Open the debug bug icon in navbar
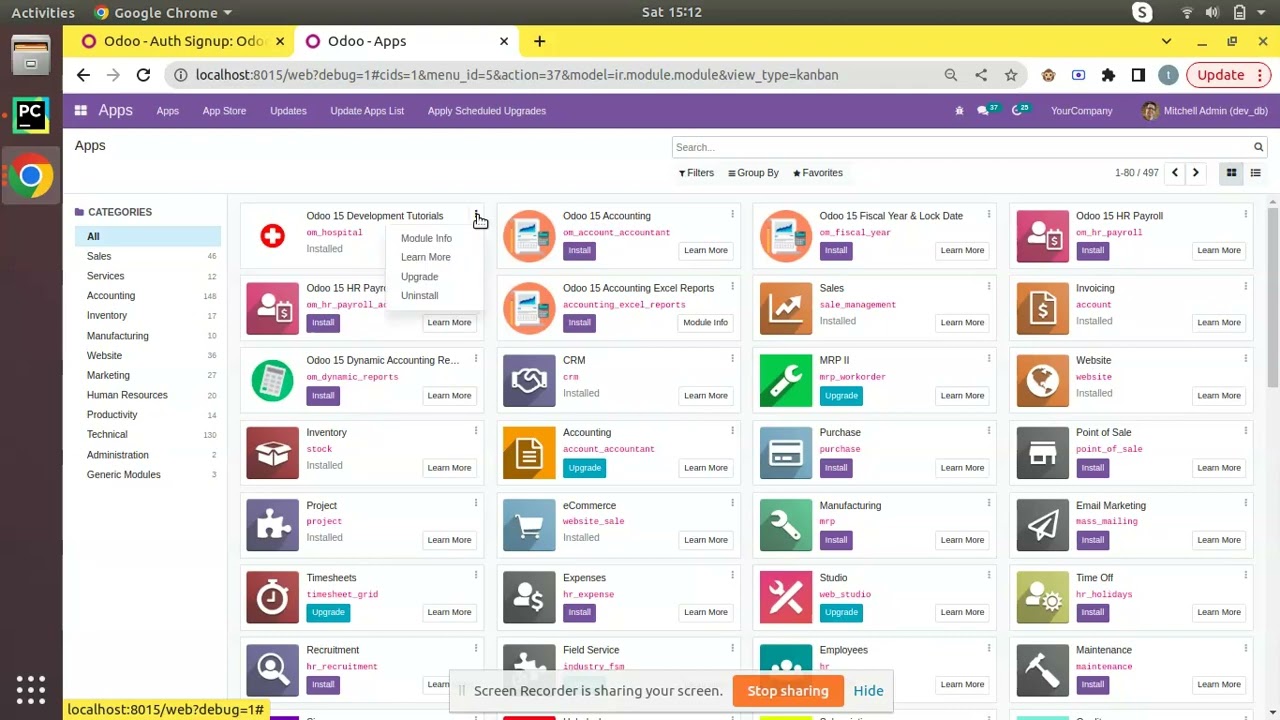 click(959, 111)
